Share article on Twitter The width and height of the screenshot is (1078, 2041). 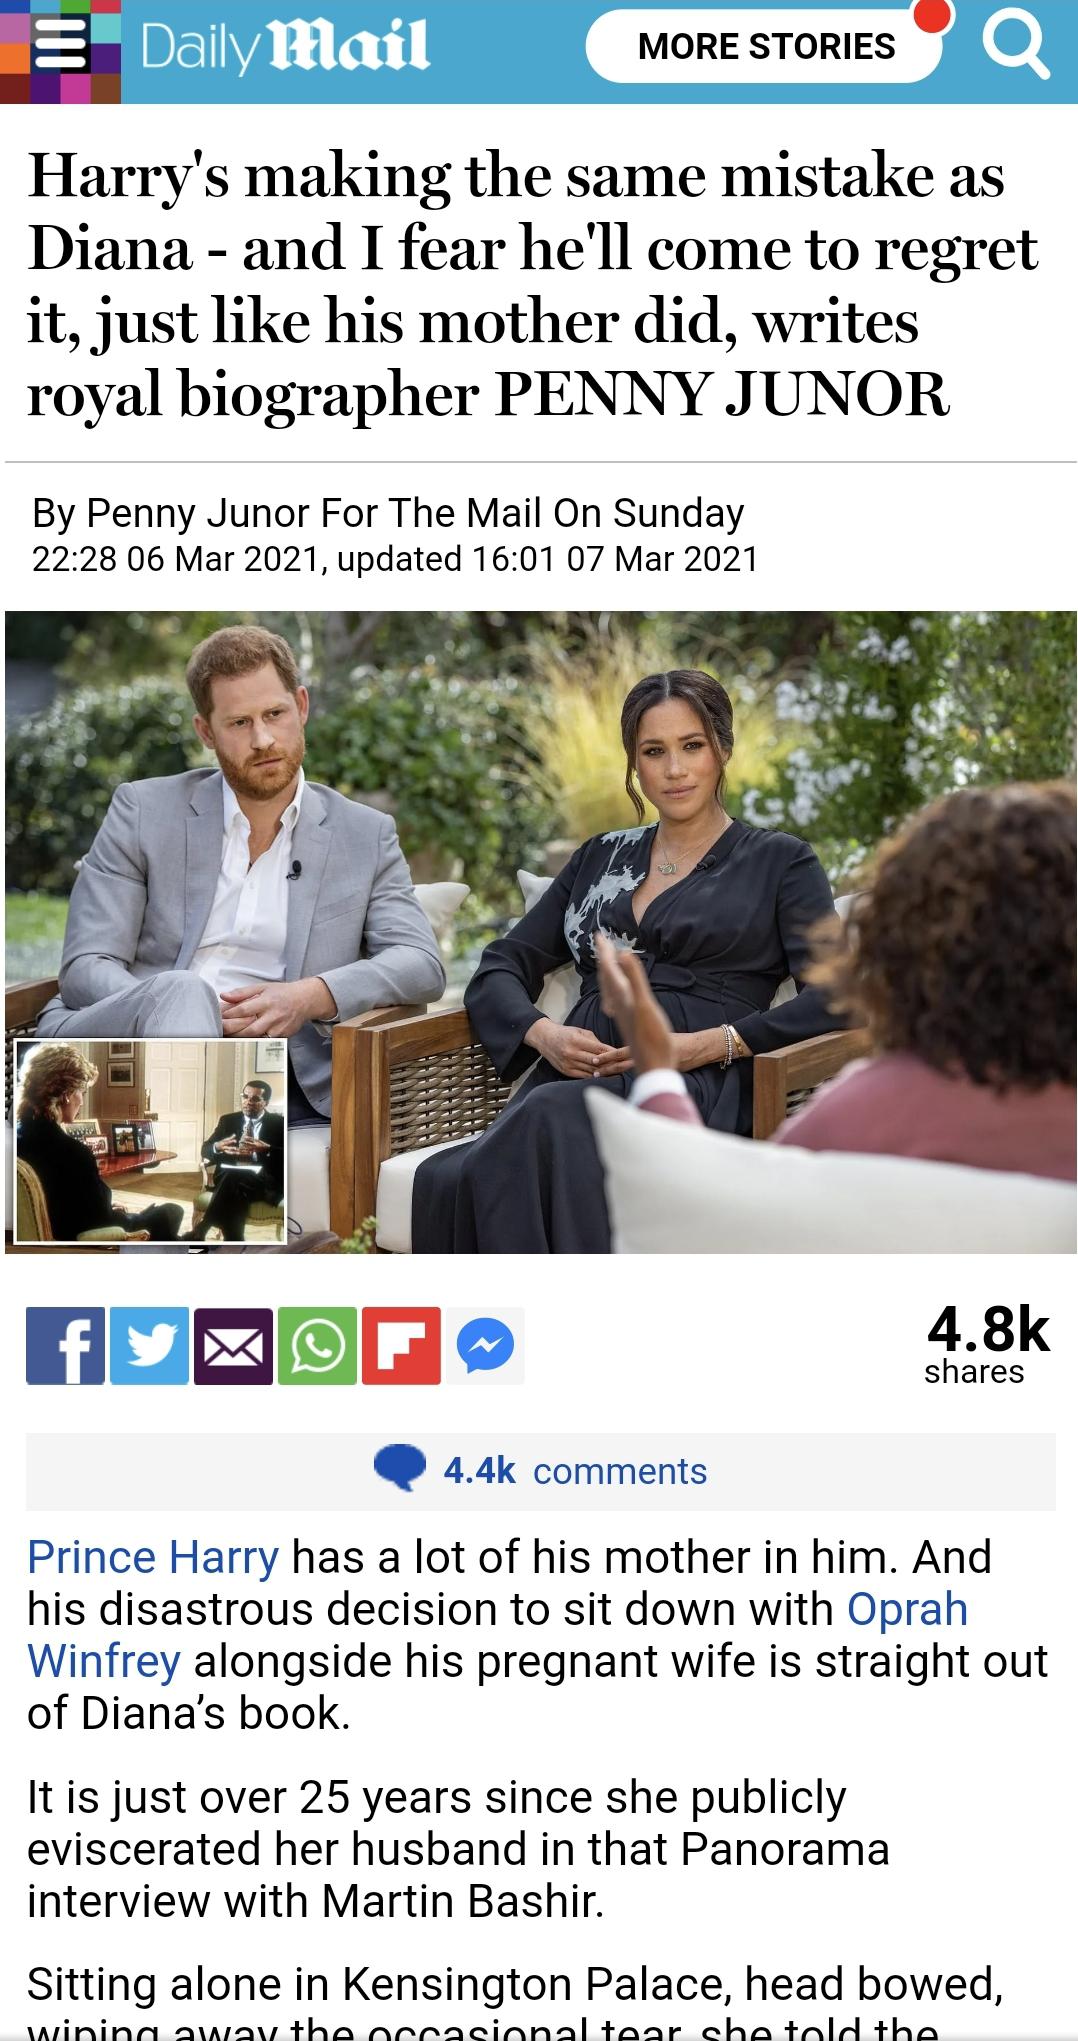[x=149, y=1346]
